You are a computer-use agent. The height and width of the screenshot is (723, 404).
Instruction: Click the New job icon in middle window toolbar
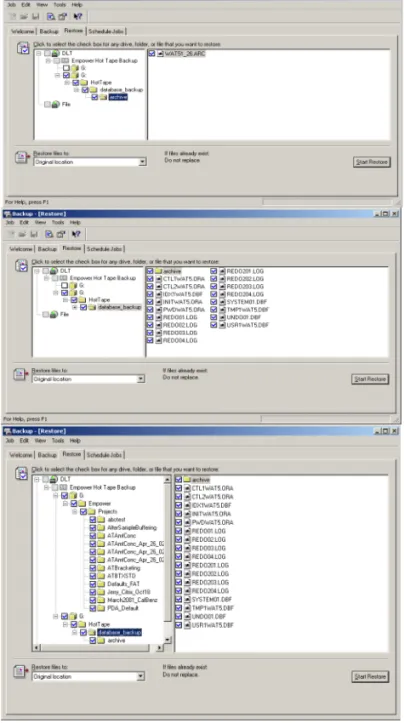point(12,234)
